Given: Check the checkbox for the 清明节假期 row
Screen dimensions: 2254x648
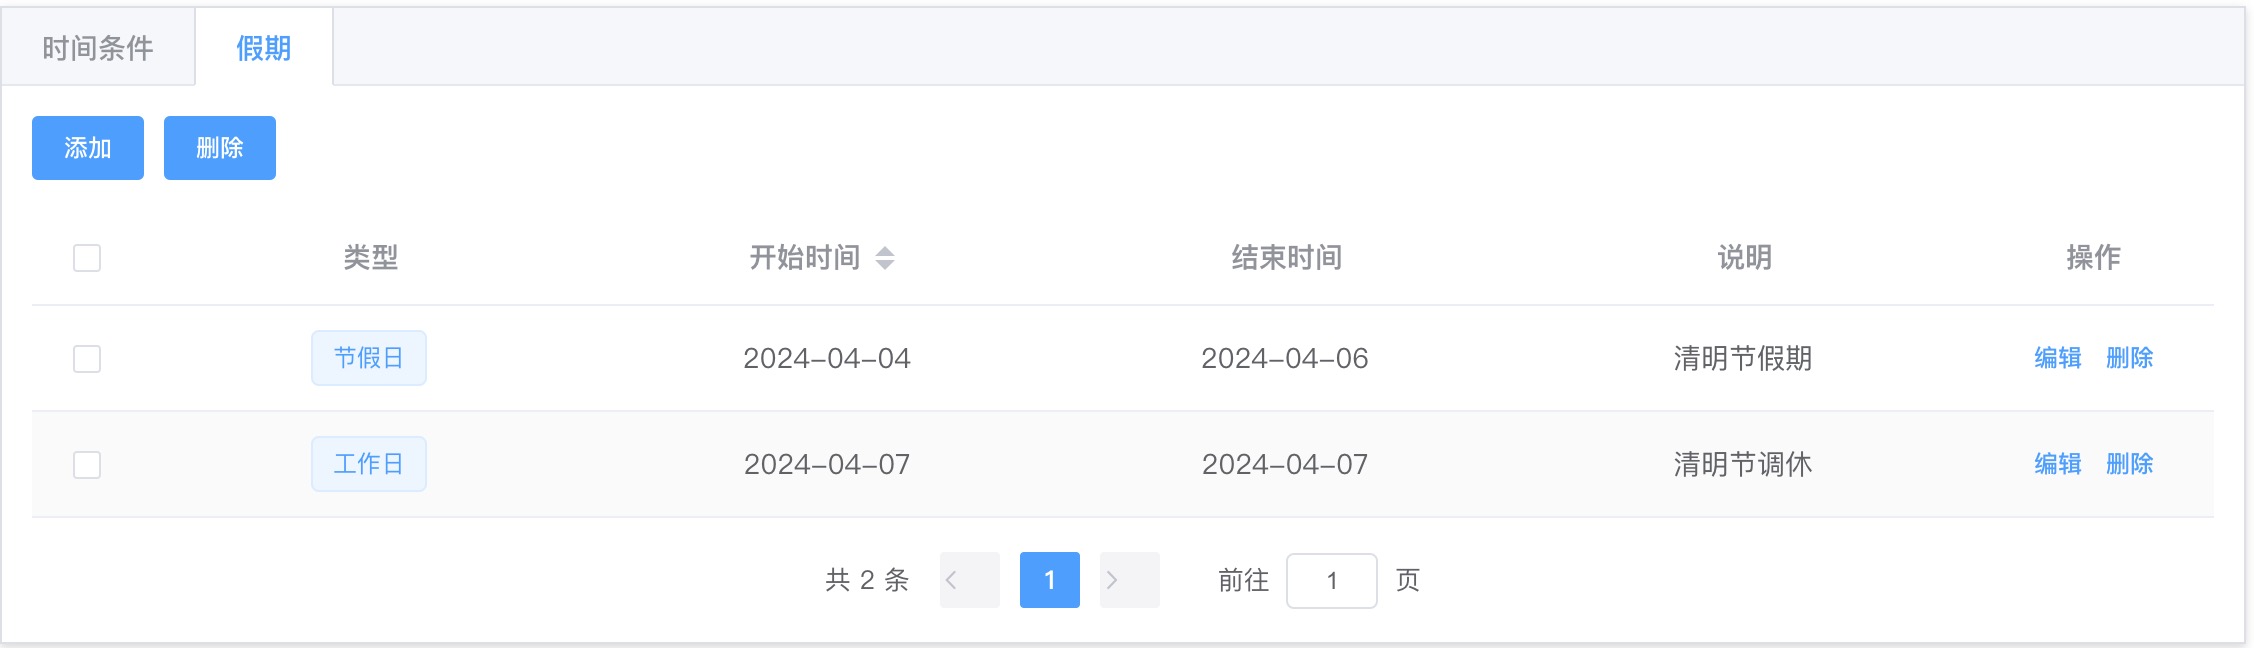Looking at the screenshot, I should click(86, 357).
